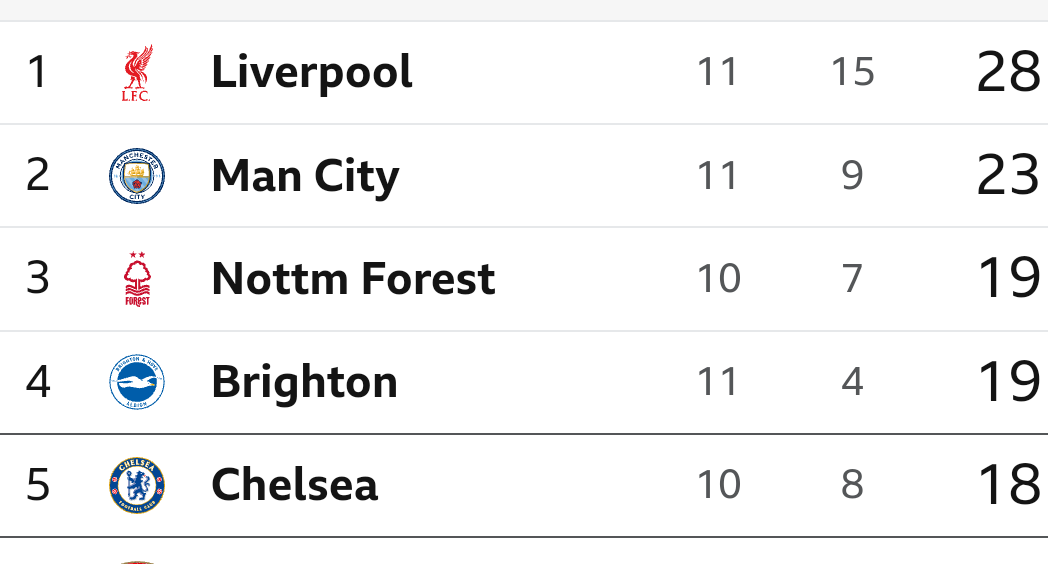
Task: Click Chelsea's goal difference of 8
Action: (852, 484)
